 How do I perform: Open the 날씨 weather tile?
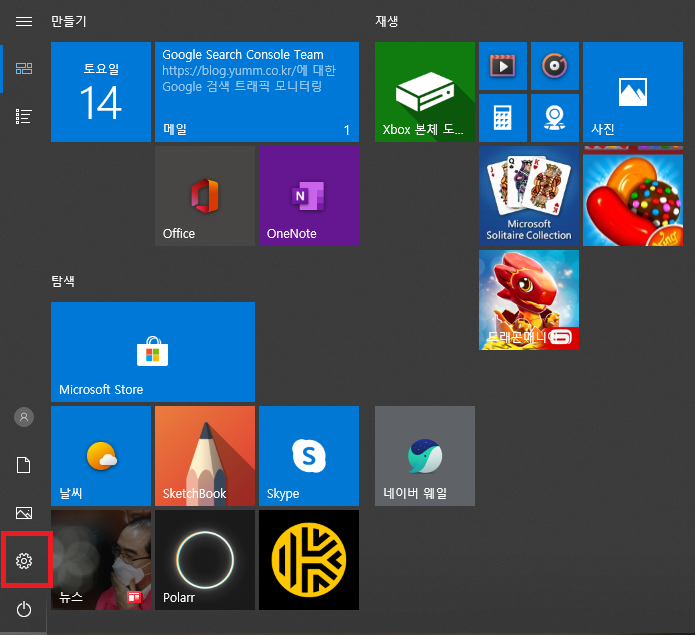point(101,456)
